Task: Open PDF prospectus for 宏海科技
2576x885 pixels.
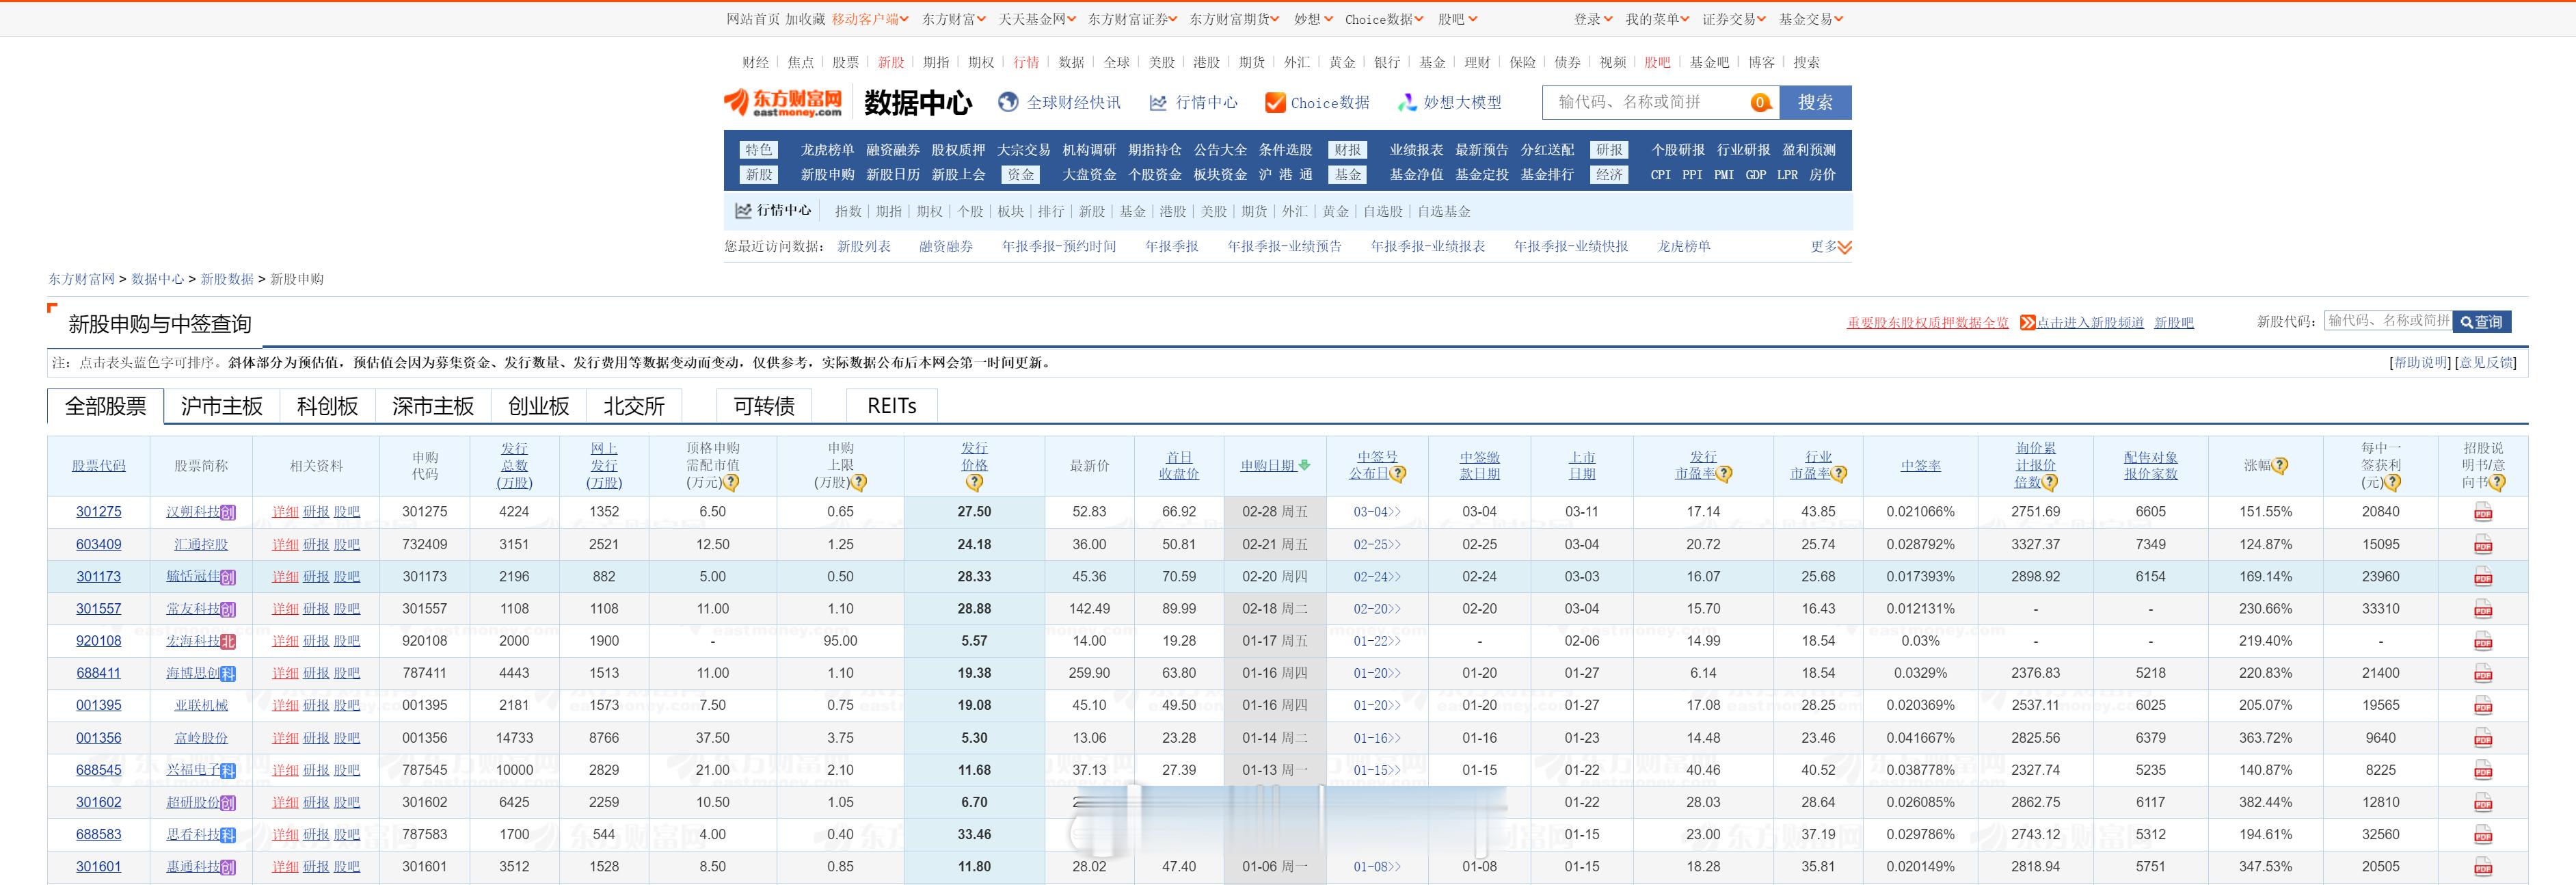Action: click(x=2482, y=642)
